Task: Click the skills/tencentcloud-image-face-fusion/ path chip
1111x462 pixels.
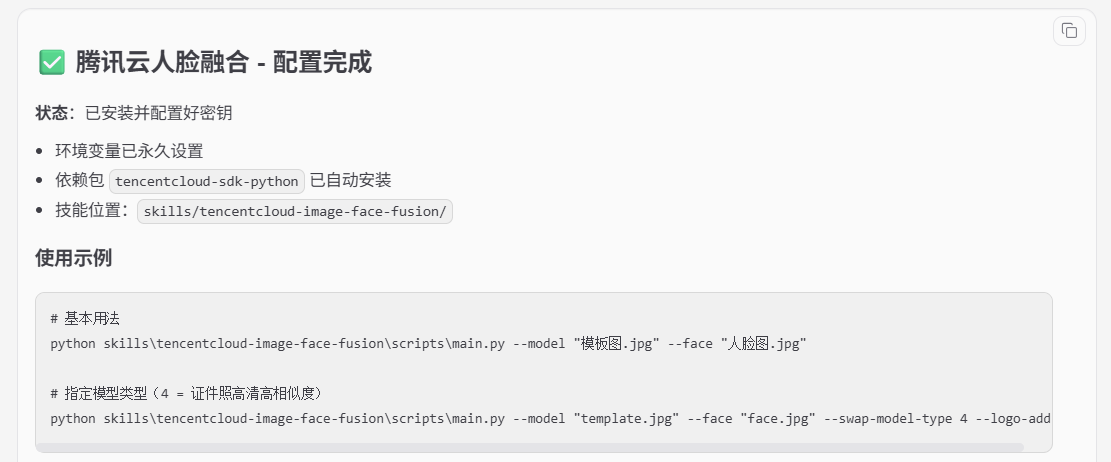Action: click(295, 212)
